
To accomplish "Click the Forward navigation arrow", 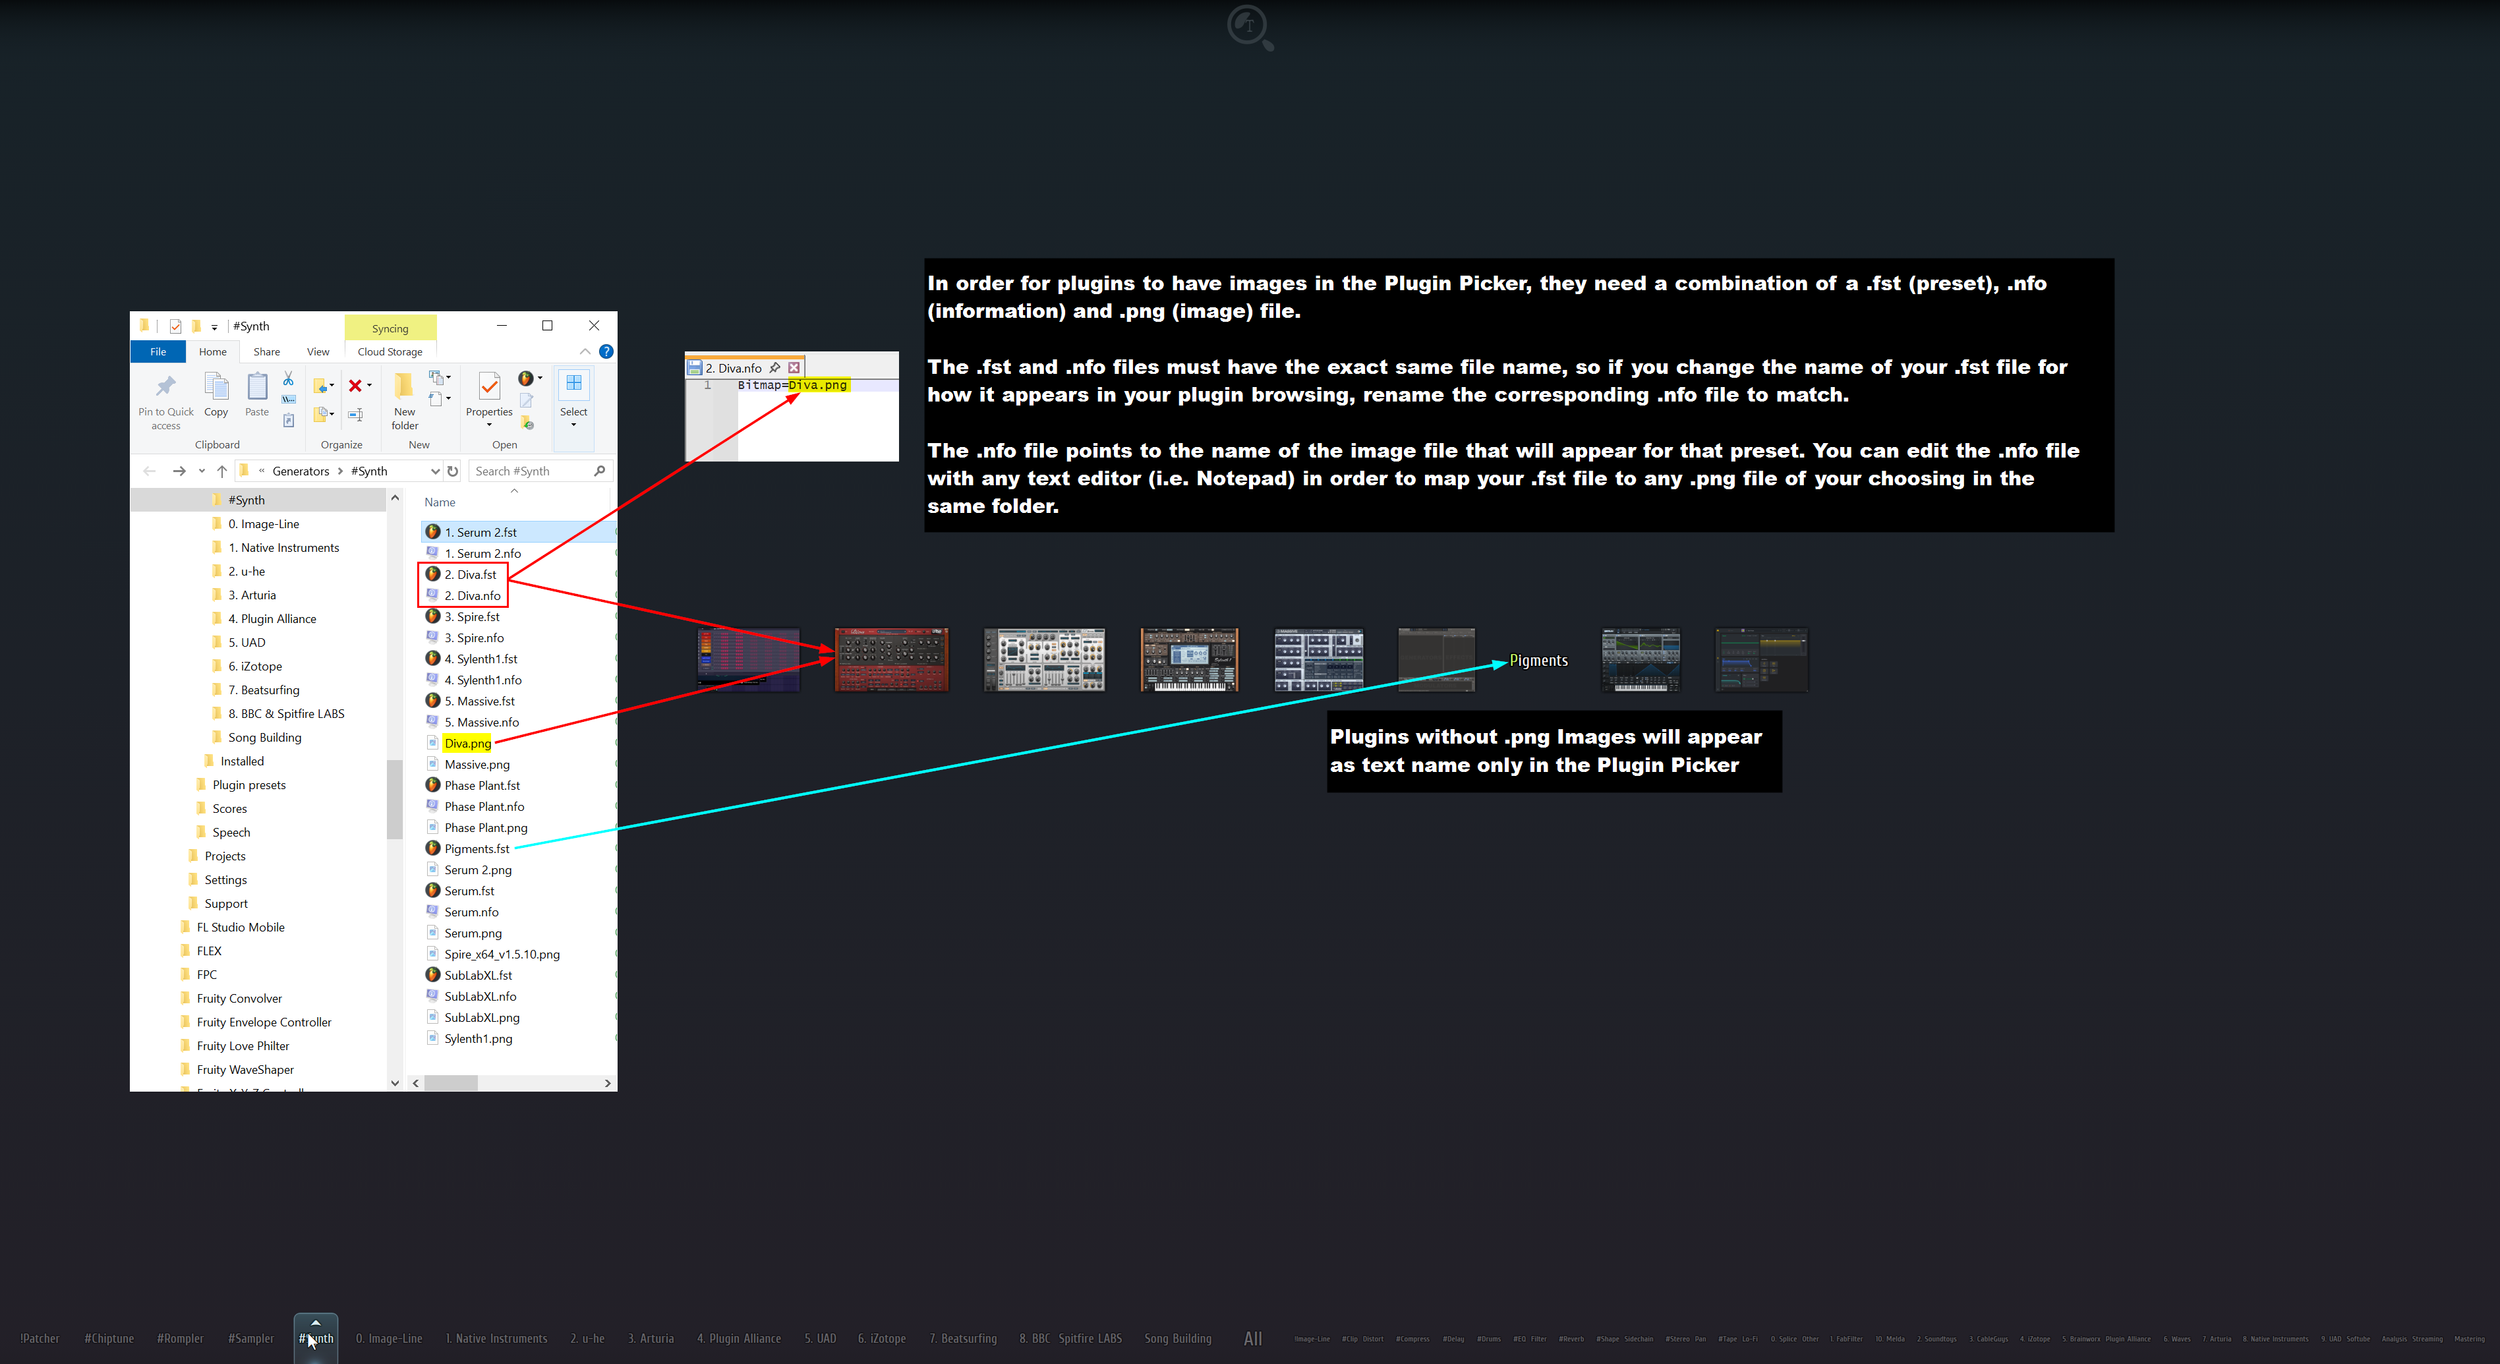I will (x=179, y=471).
